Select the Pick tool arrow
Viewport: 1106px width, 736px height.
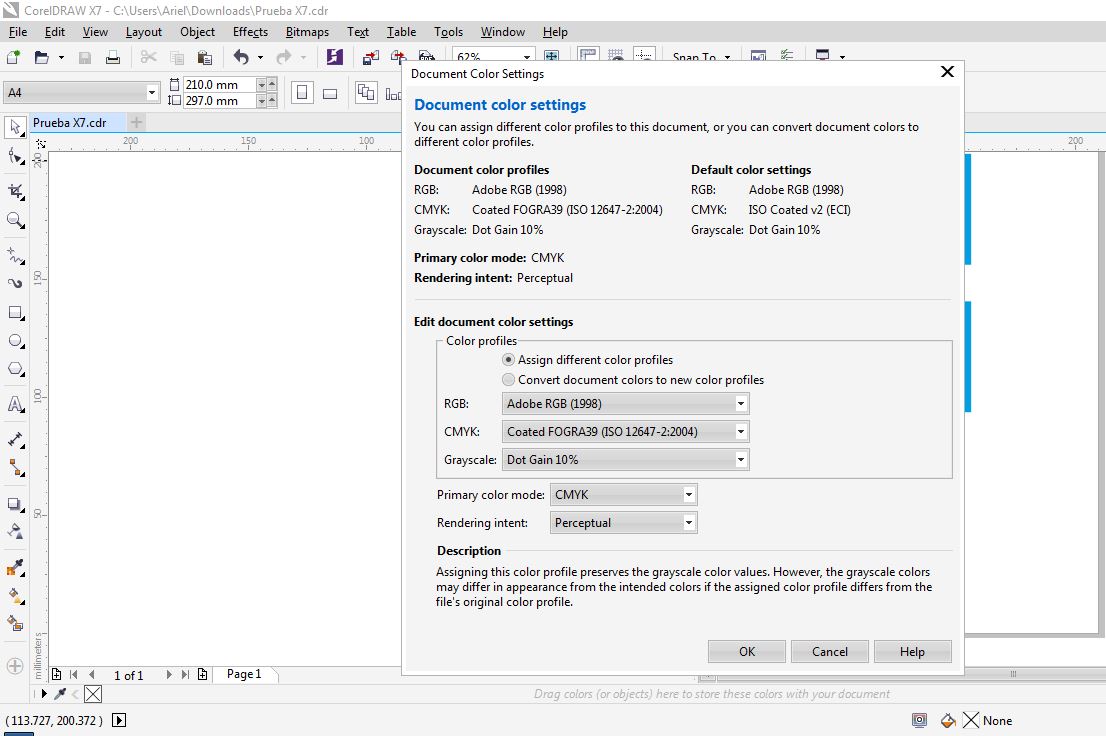point(15,127)
